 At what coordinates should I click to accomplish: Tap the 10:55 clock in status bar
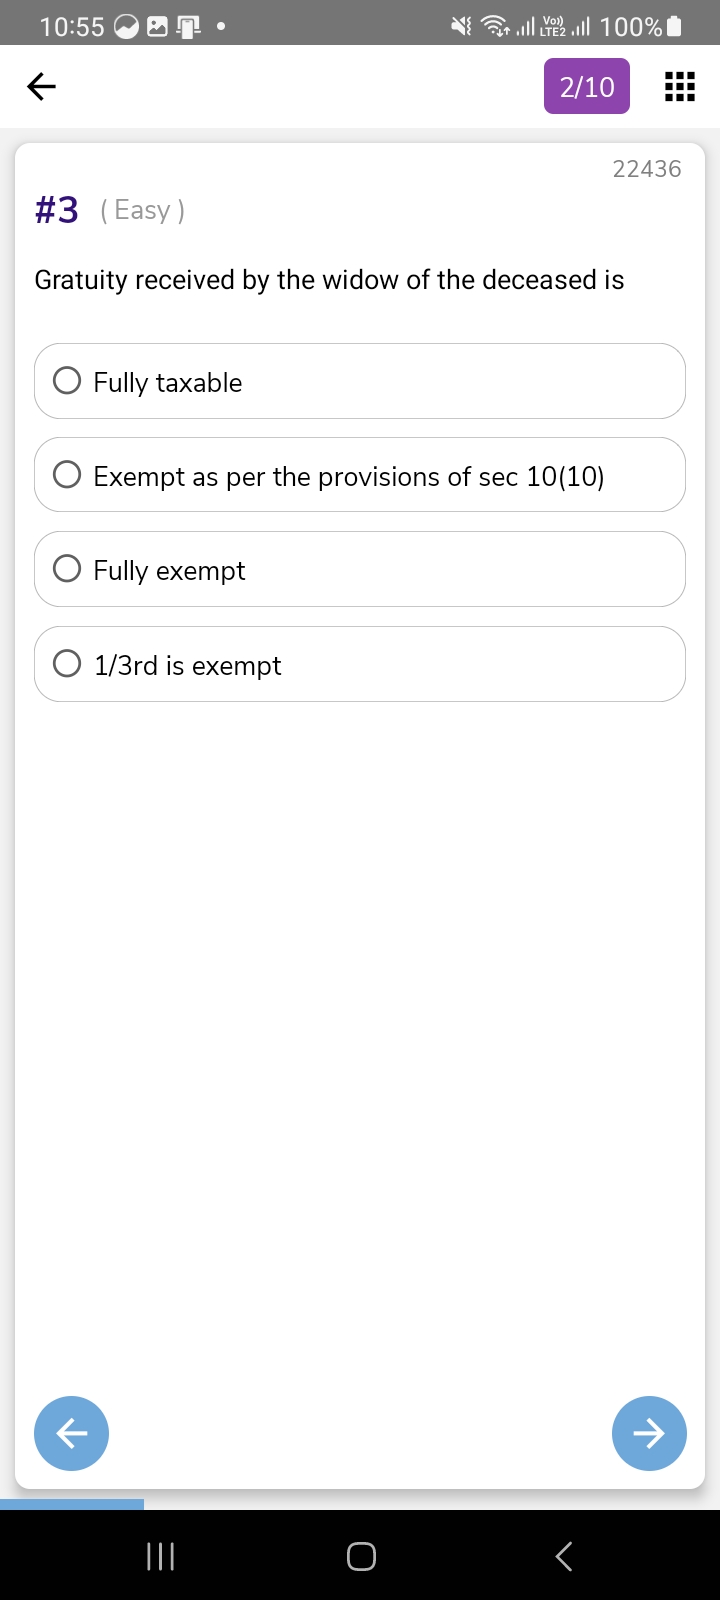72,26
